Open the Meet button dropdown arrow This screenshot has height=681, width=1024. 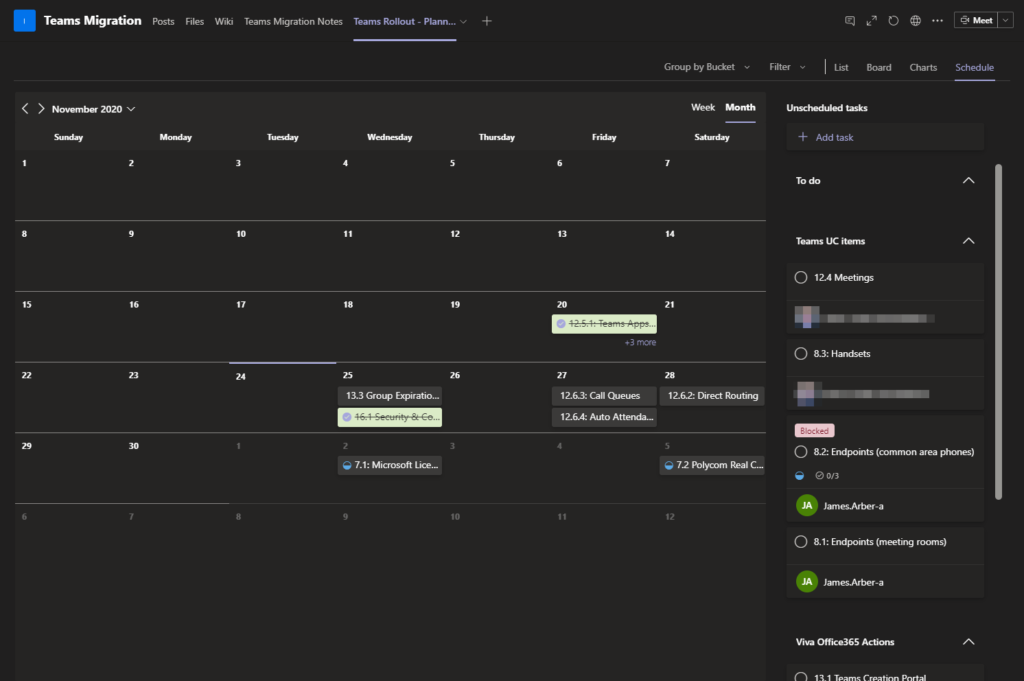tap(1006, 21)
